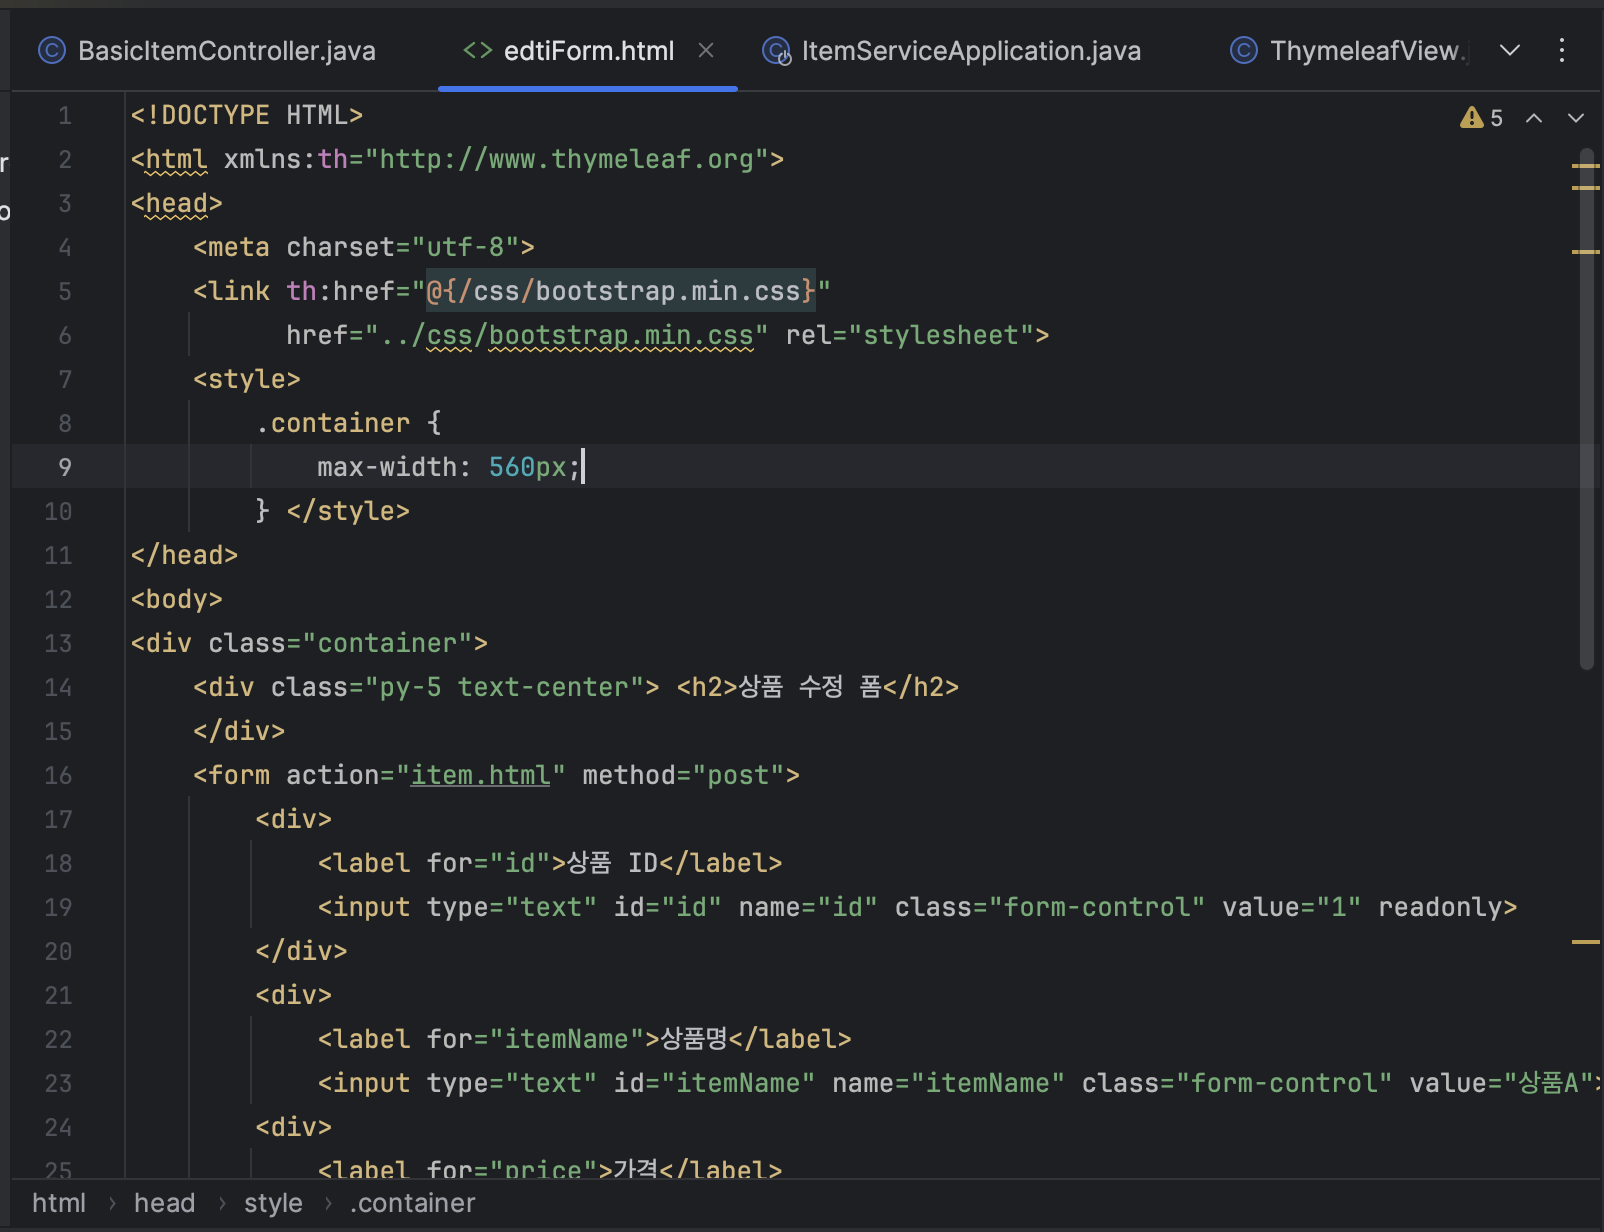Screen dimensions: 1604x1232
Task: Click the rel="stylesheet" attribute
Action: click(x=910, y=335)
